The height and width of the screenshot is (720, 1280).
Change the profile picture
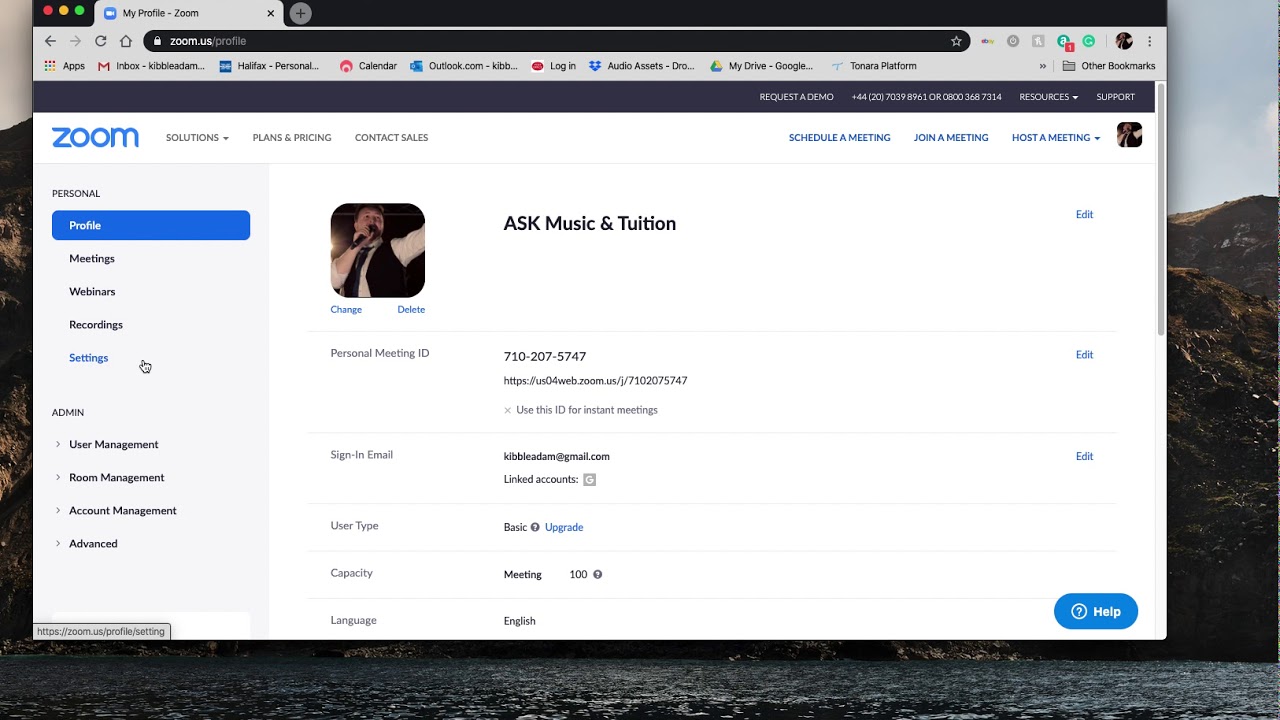tap(346, 310)
